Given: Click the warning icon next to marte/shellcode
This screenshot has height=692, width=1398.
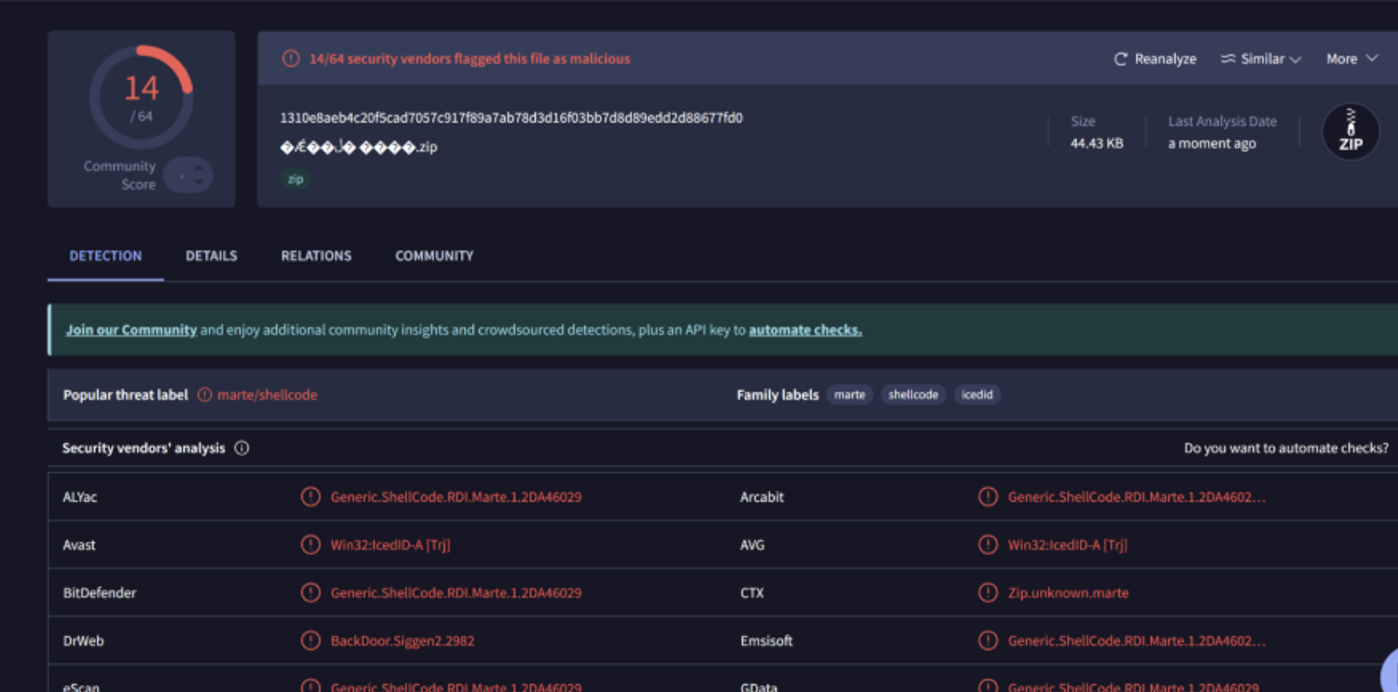Looking at the screenshot, I should click(205, 395).
